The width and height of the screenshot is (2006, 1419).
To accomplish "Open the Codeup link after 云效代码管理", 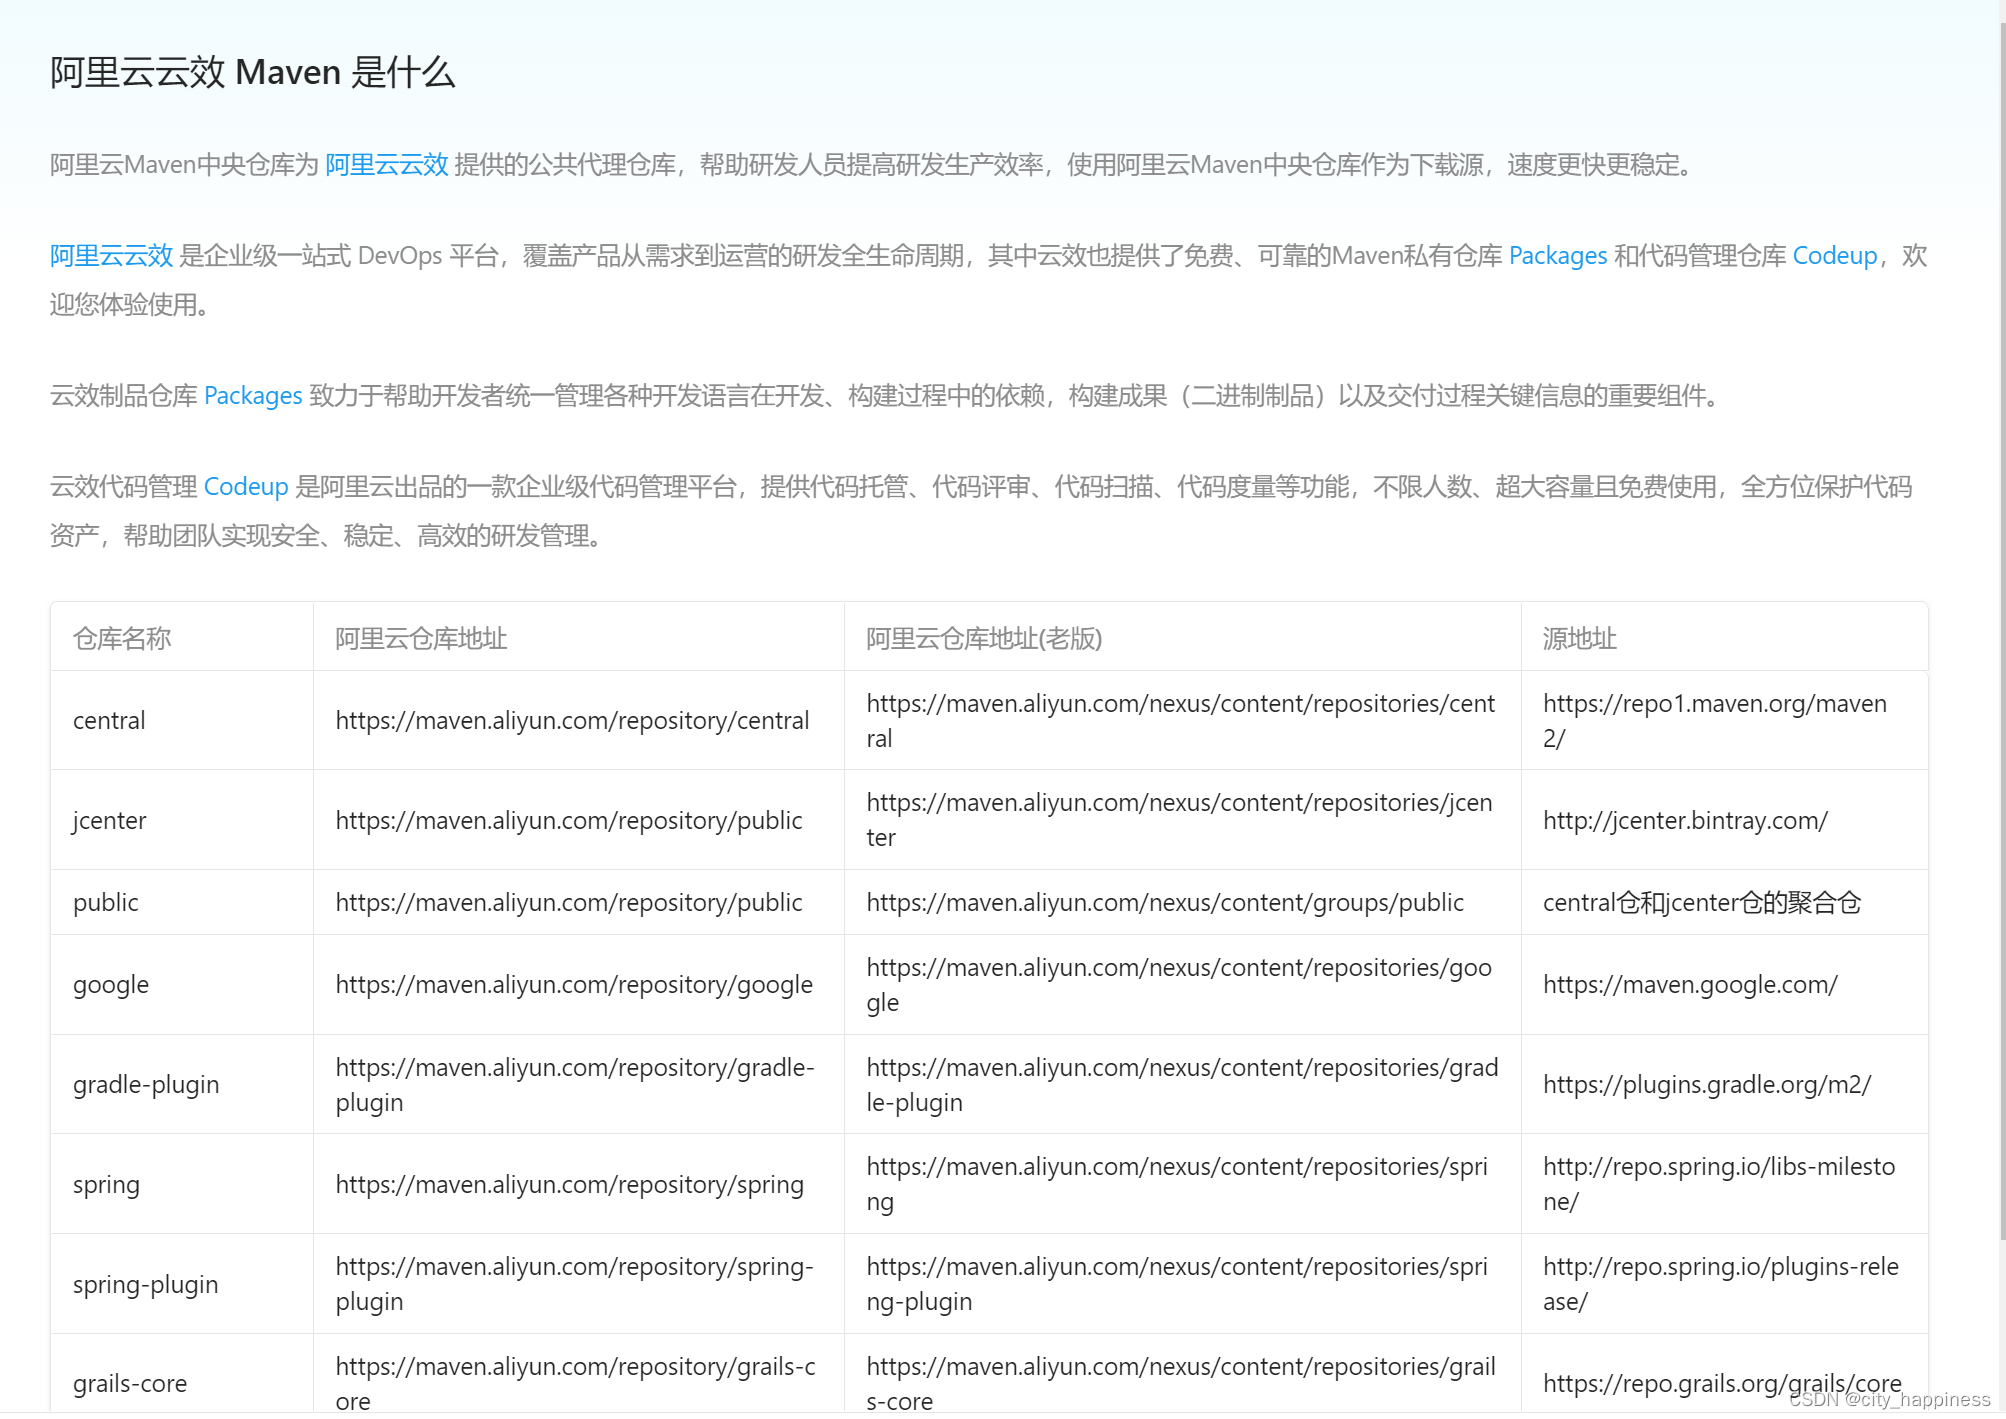I will pos(246,487).
